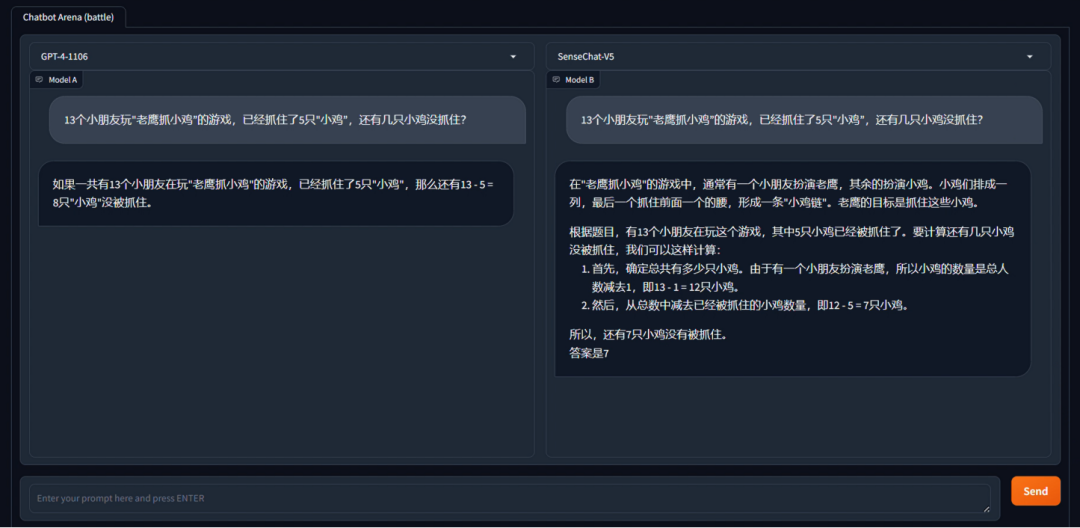Click Model A user question bubble
Viewport: 1080px width, 528px height.
(287, 120)
